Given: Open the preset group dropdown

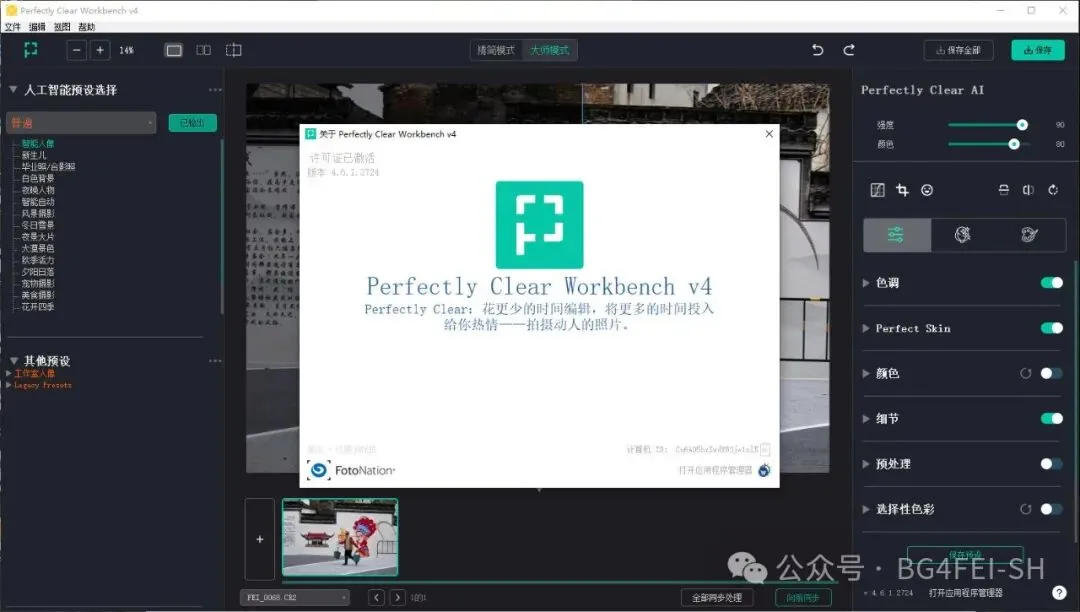Looking at the screenshot, I should coord(81,123).
